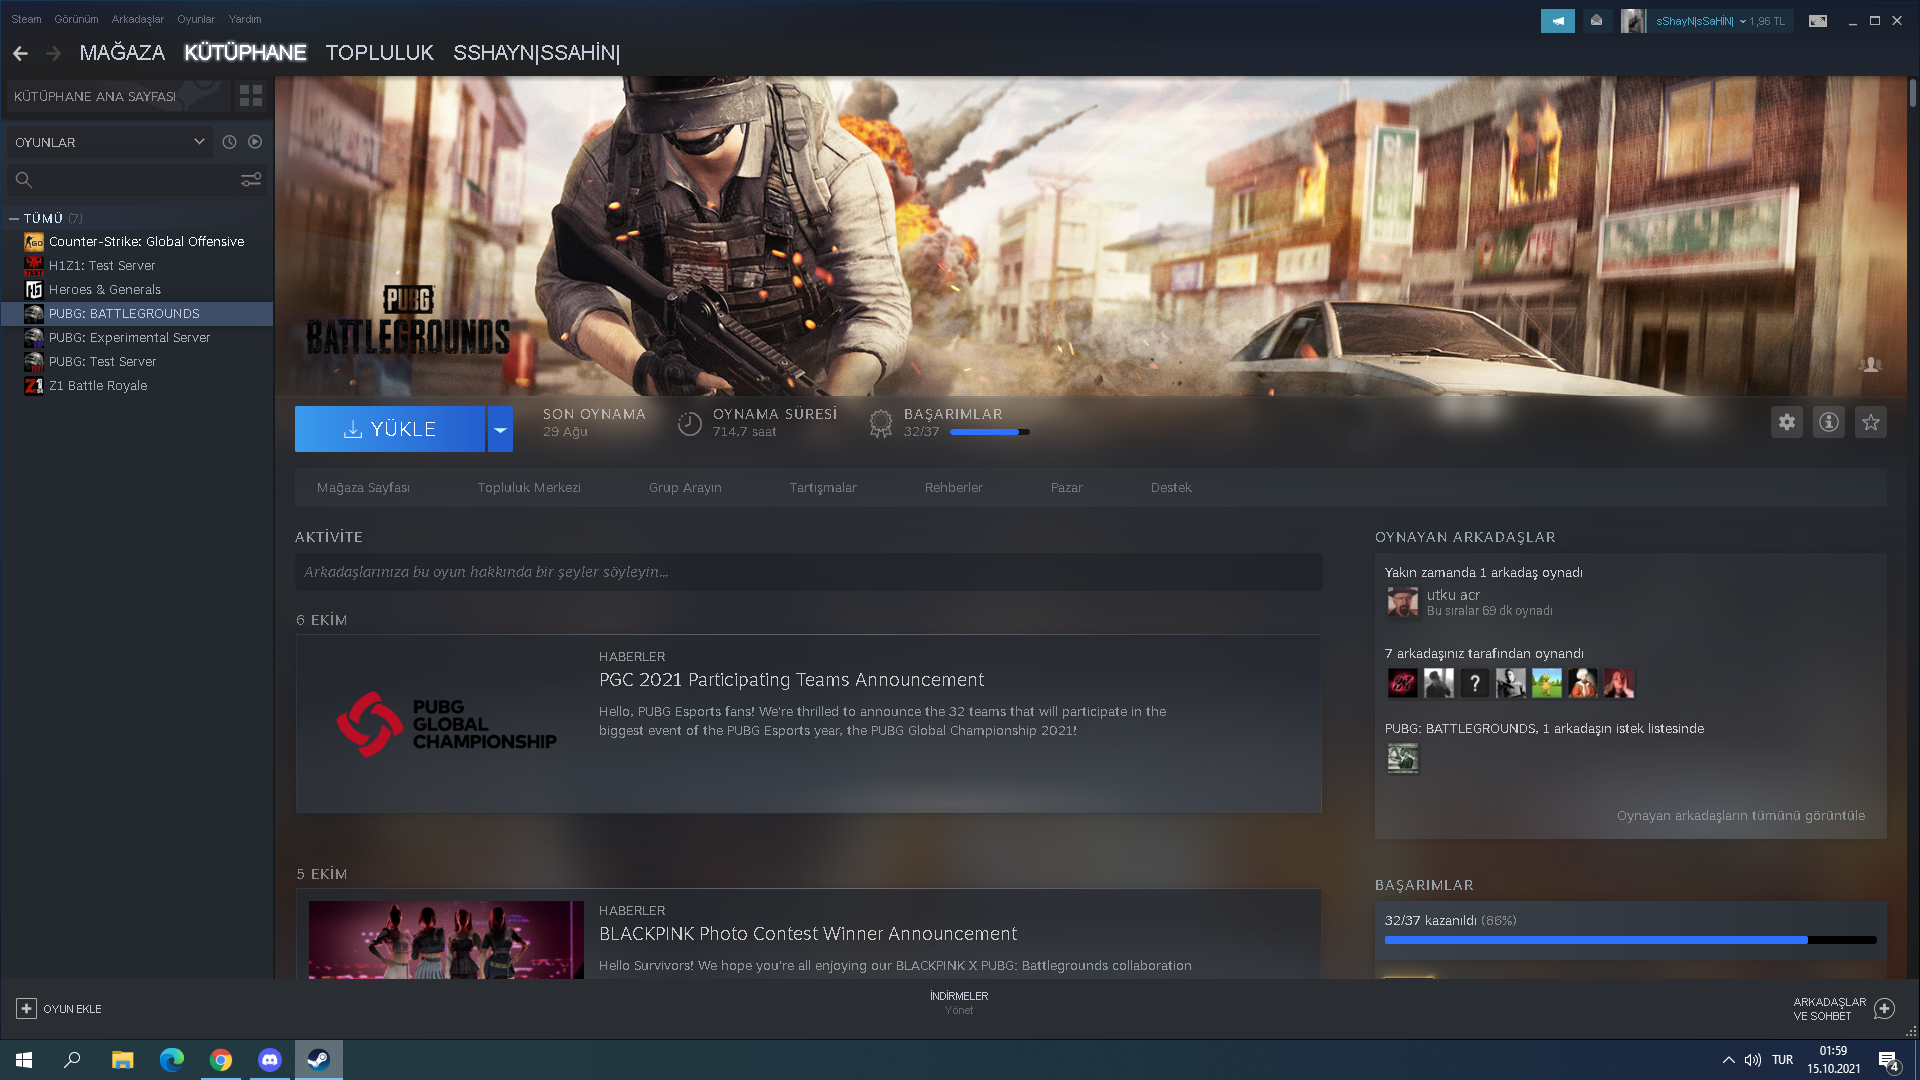Open ARKADAŞLAR VE SOHBET panel
This screenshot has width=1920, height=1080.
click(1844, 1009)
